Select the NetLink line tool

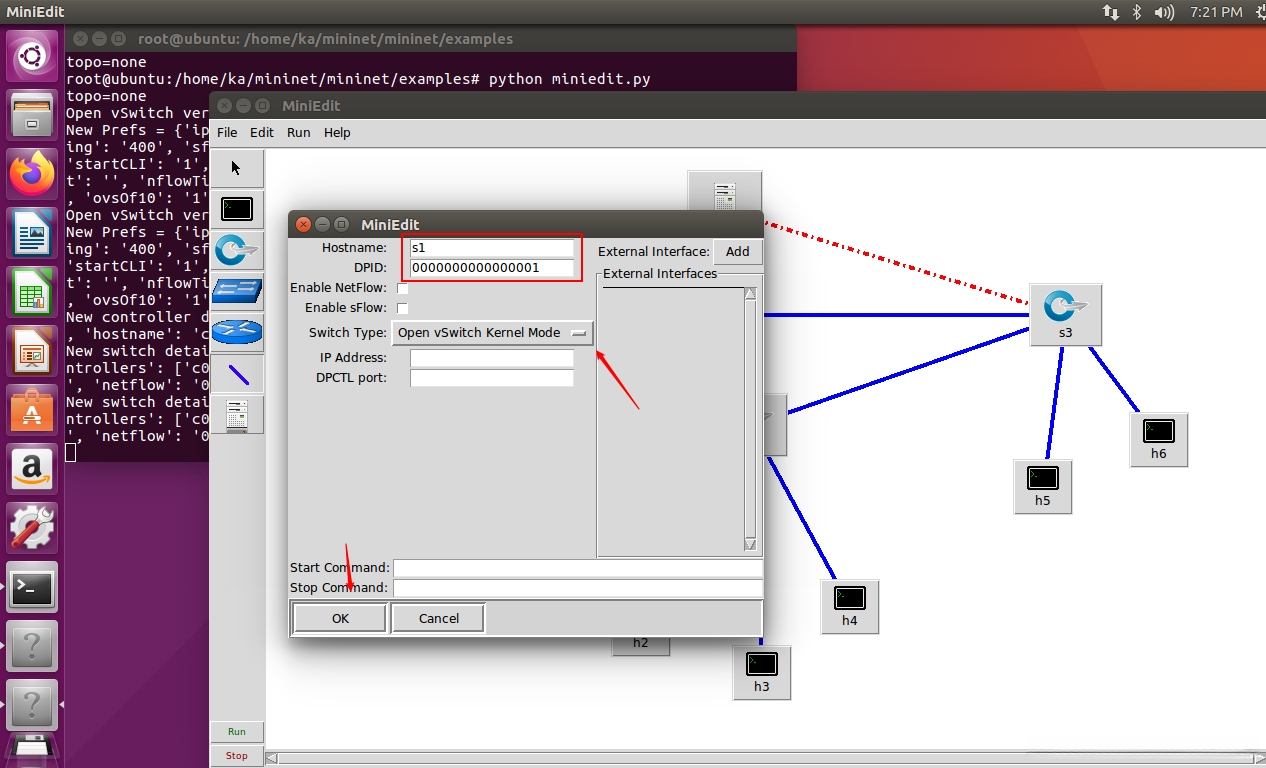(237, 373)
